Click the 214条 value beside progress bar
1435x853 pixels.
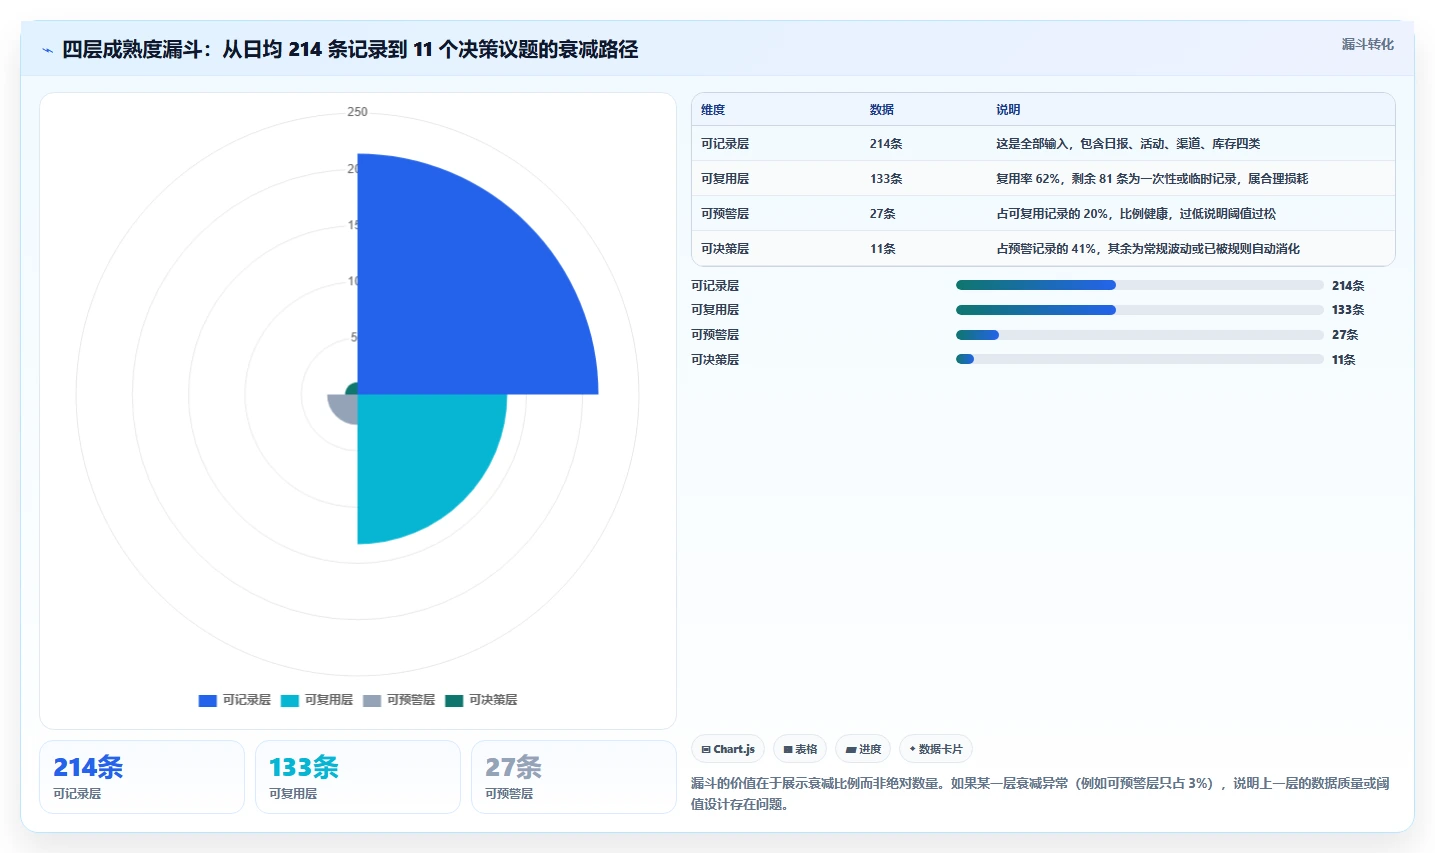point(1348,286)
